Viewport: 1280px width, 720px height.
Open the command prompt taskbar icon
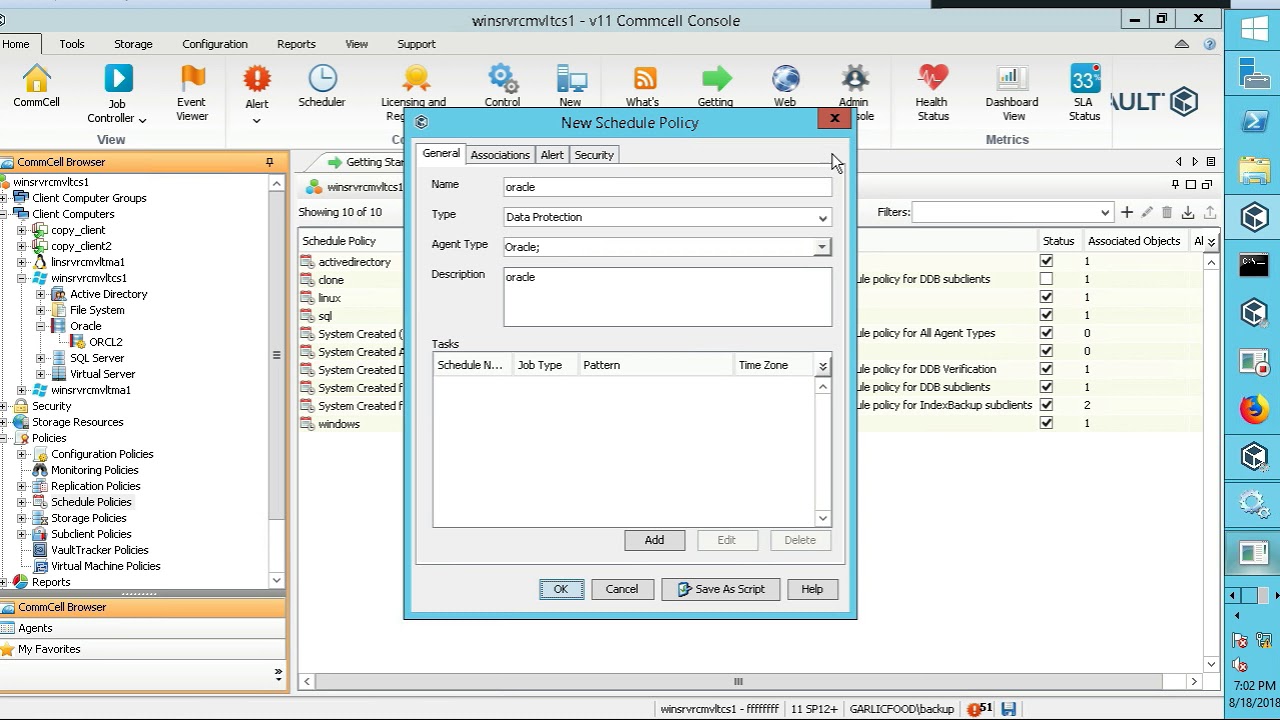(x=1254, y=265)
